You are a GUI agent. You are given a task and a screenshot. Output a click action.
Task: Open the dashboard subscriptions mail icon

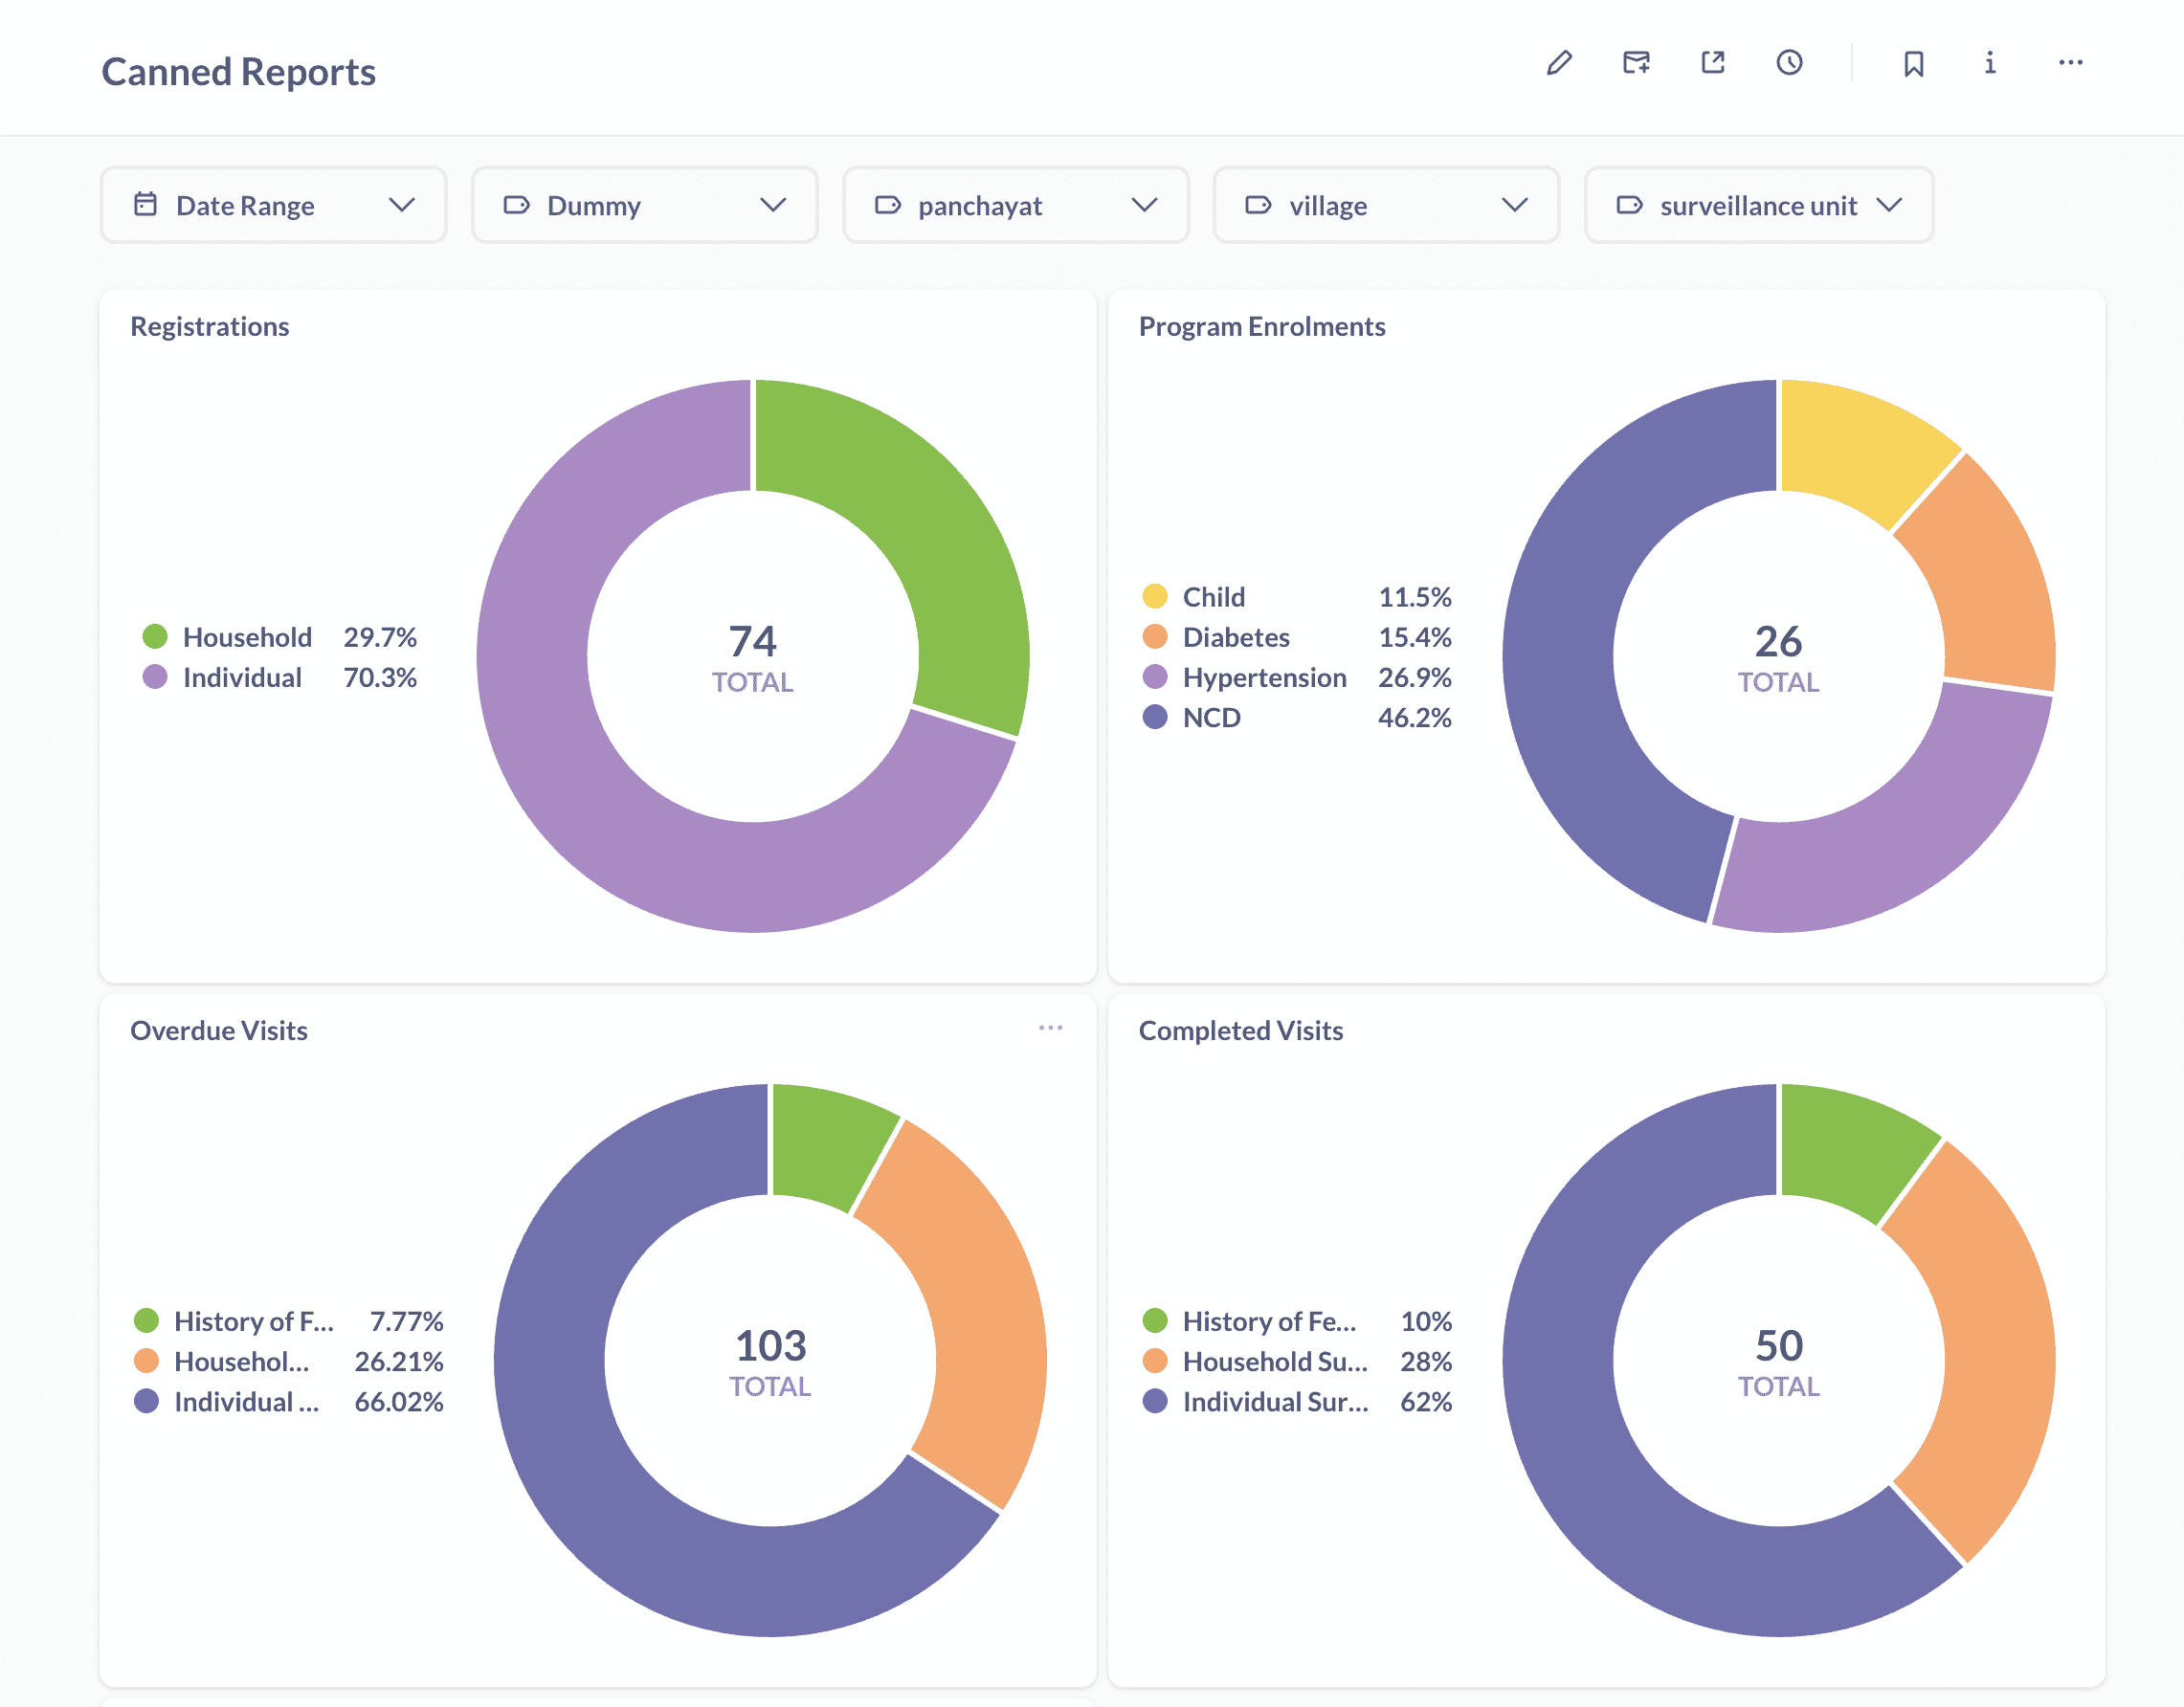[1636, 63]
